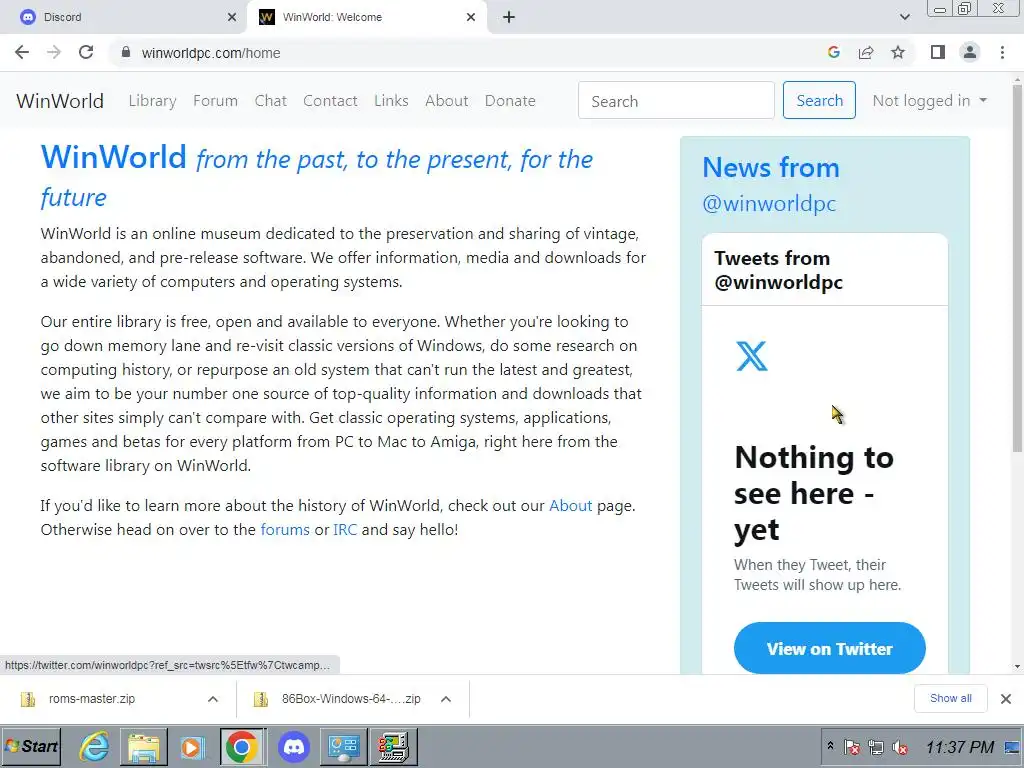Show hidden system tray icons

[x=830, y=746]
